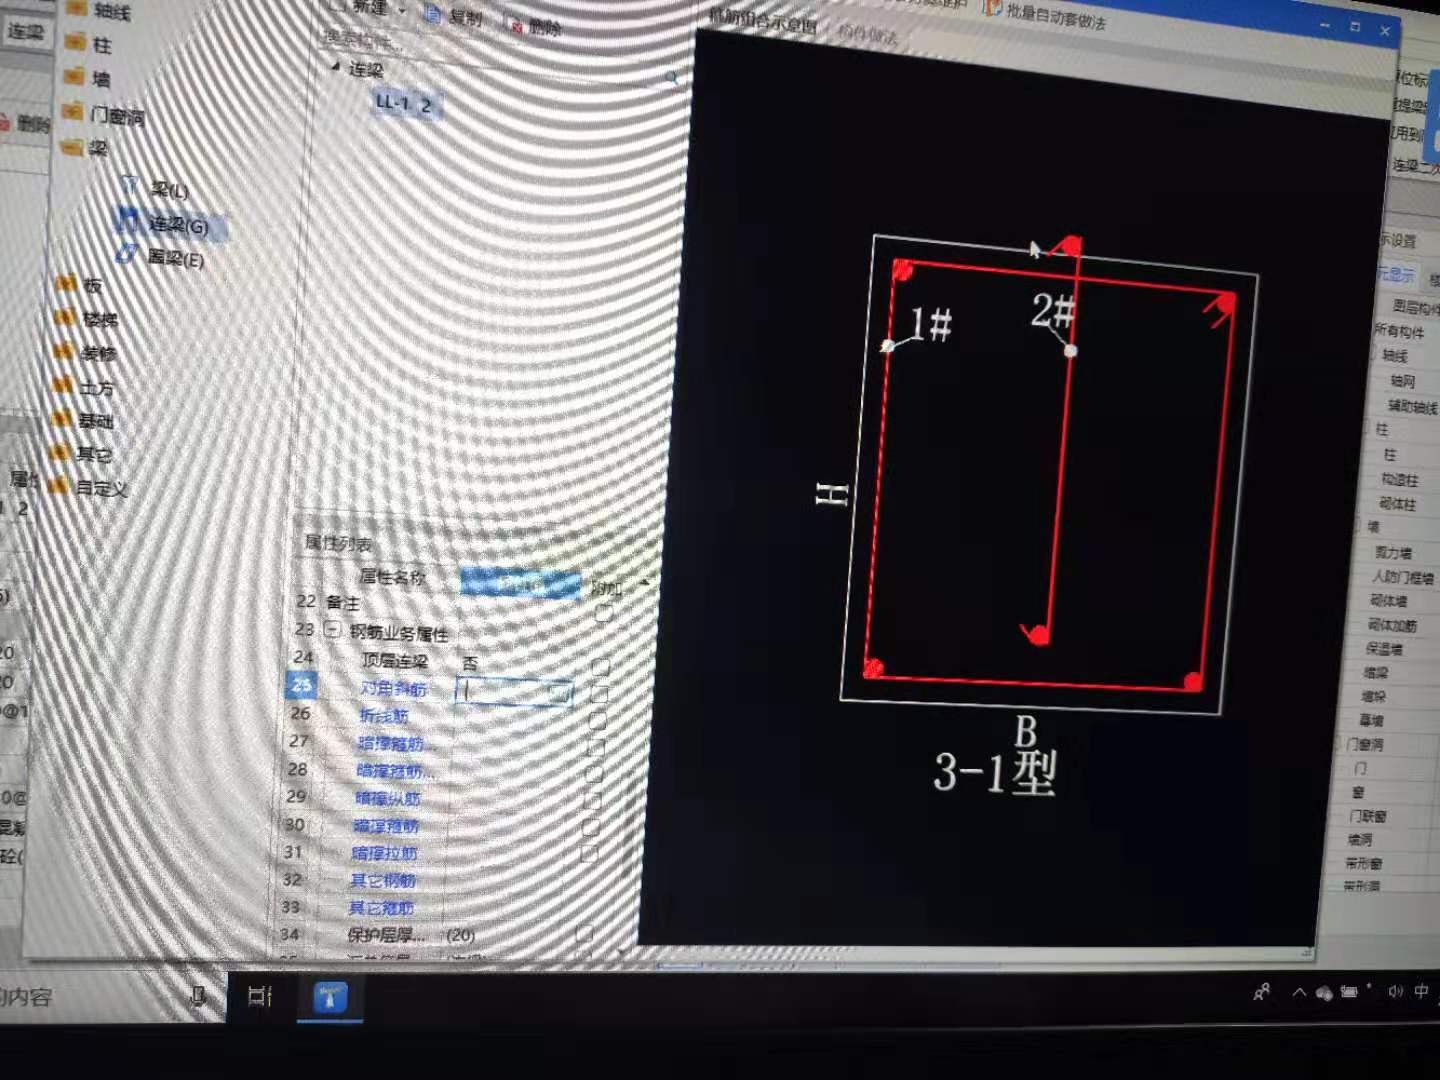Open the 板 folder icon
The width and height of the screenshot is (1440, 1080).
click(x=67, y=285)
